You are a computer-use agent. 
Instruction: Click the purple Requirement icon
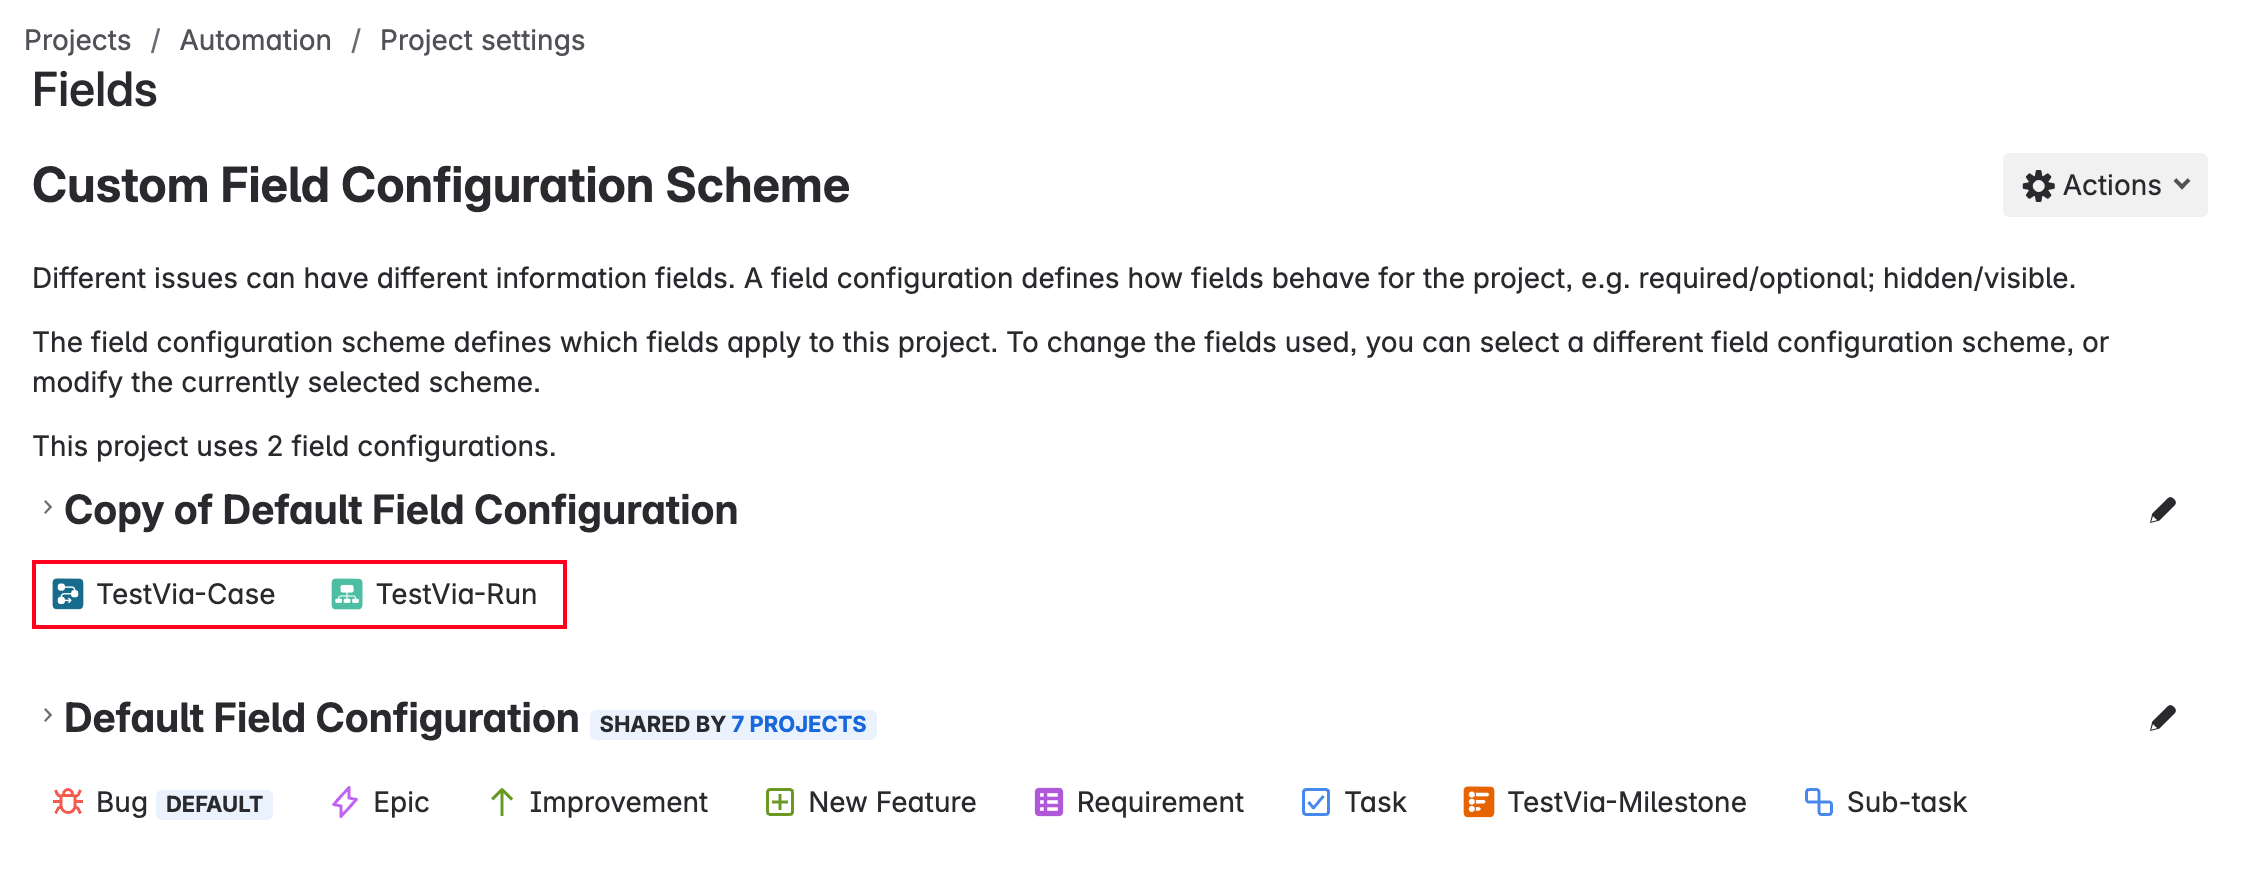pos(1048,802)
